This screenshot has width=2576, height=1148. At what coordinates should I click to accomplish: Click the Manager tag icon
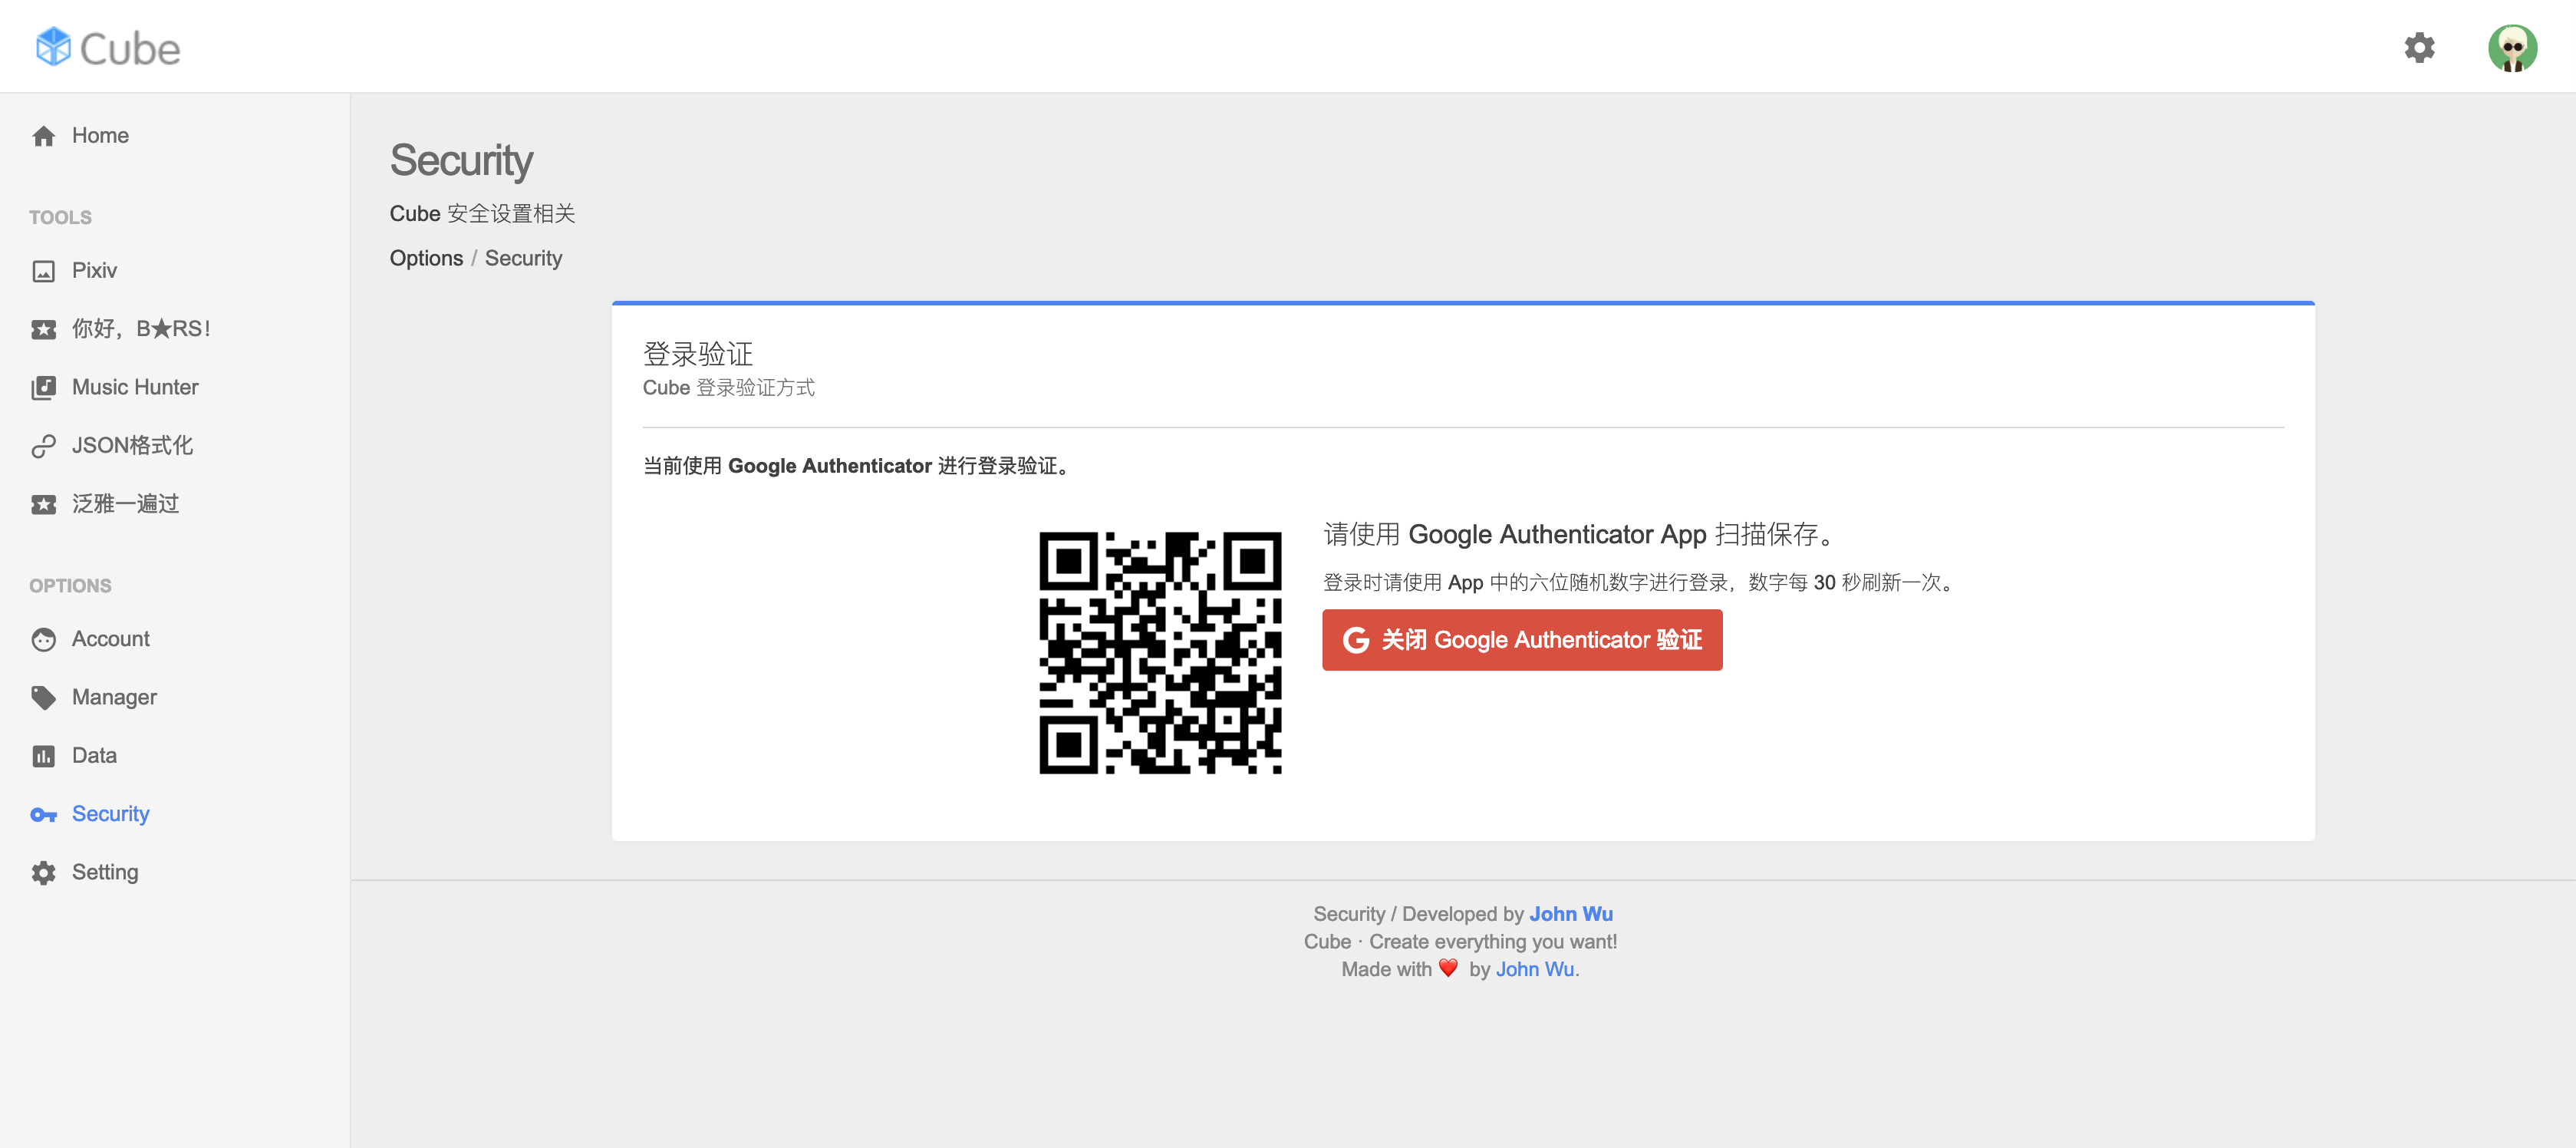point(43,698)
